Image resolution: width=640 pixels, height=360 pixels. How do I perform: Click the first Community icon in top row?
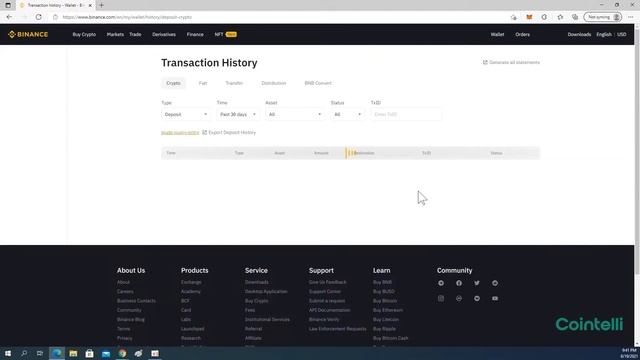click(x=441, y=283)
